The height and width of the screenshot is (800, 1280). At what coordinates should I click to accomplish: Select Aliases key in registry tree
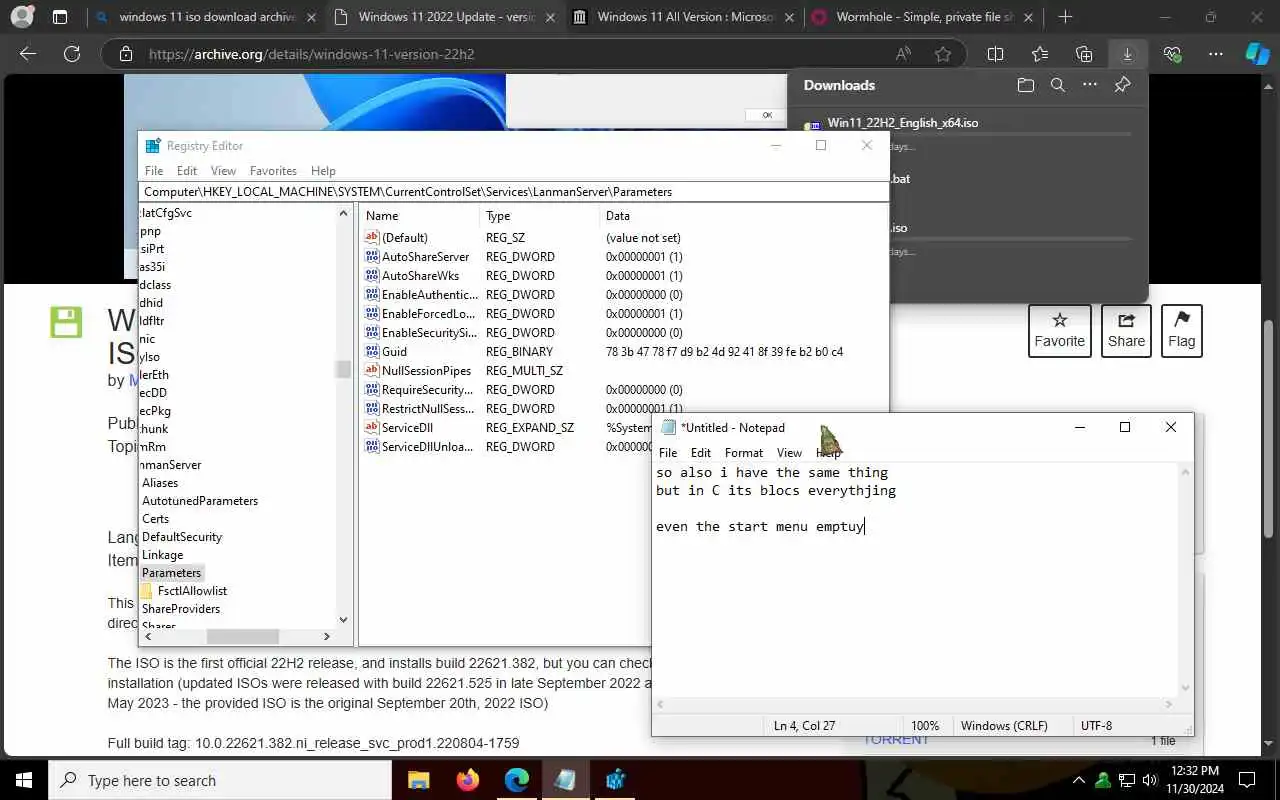click(x=160, y=483)
